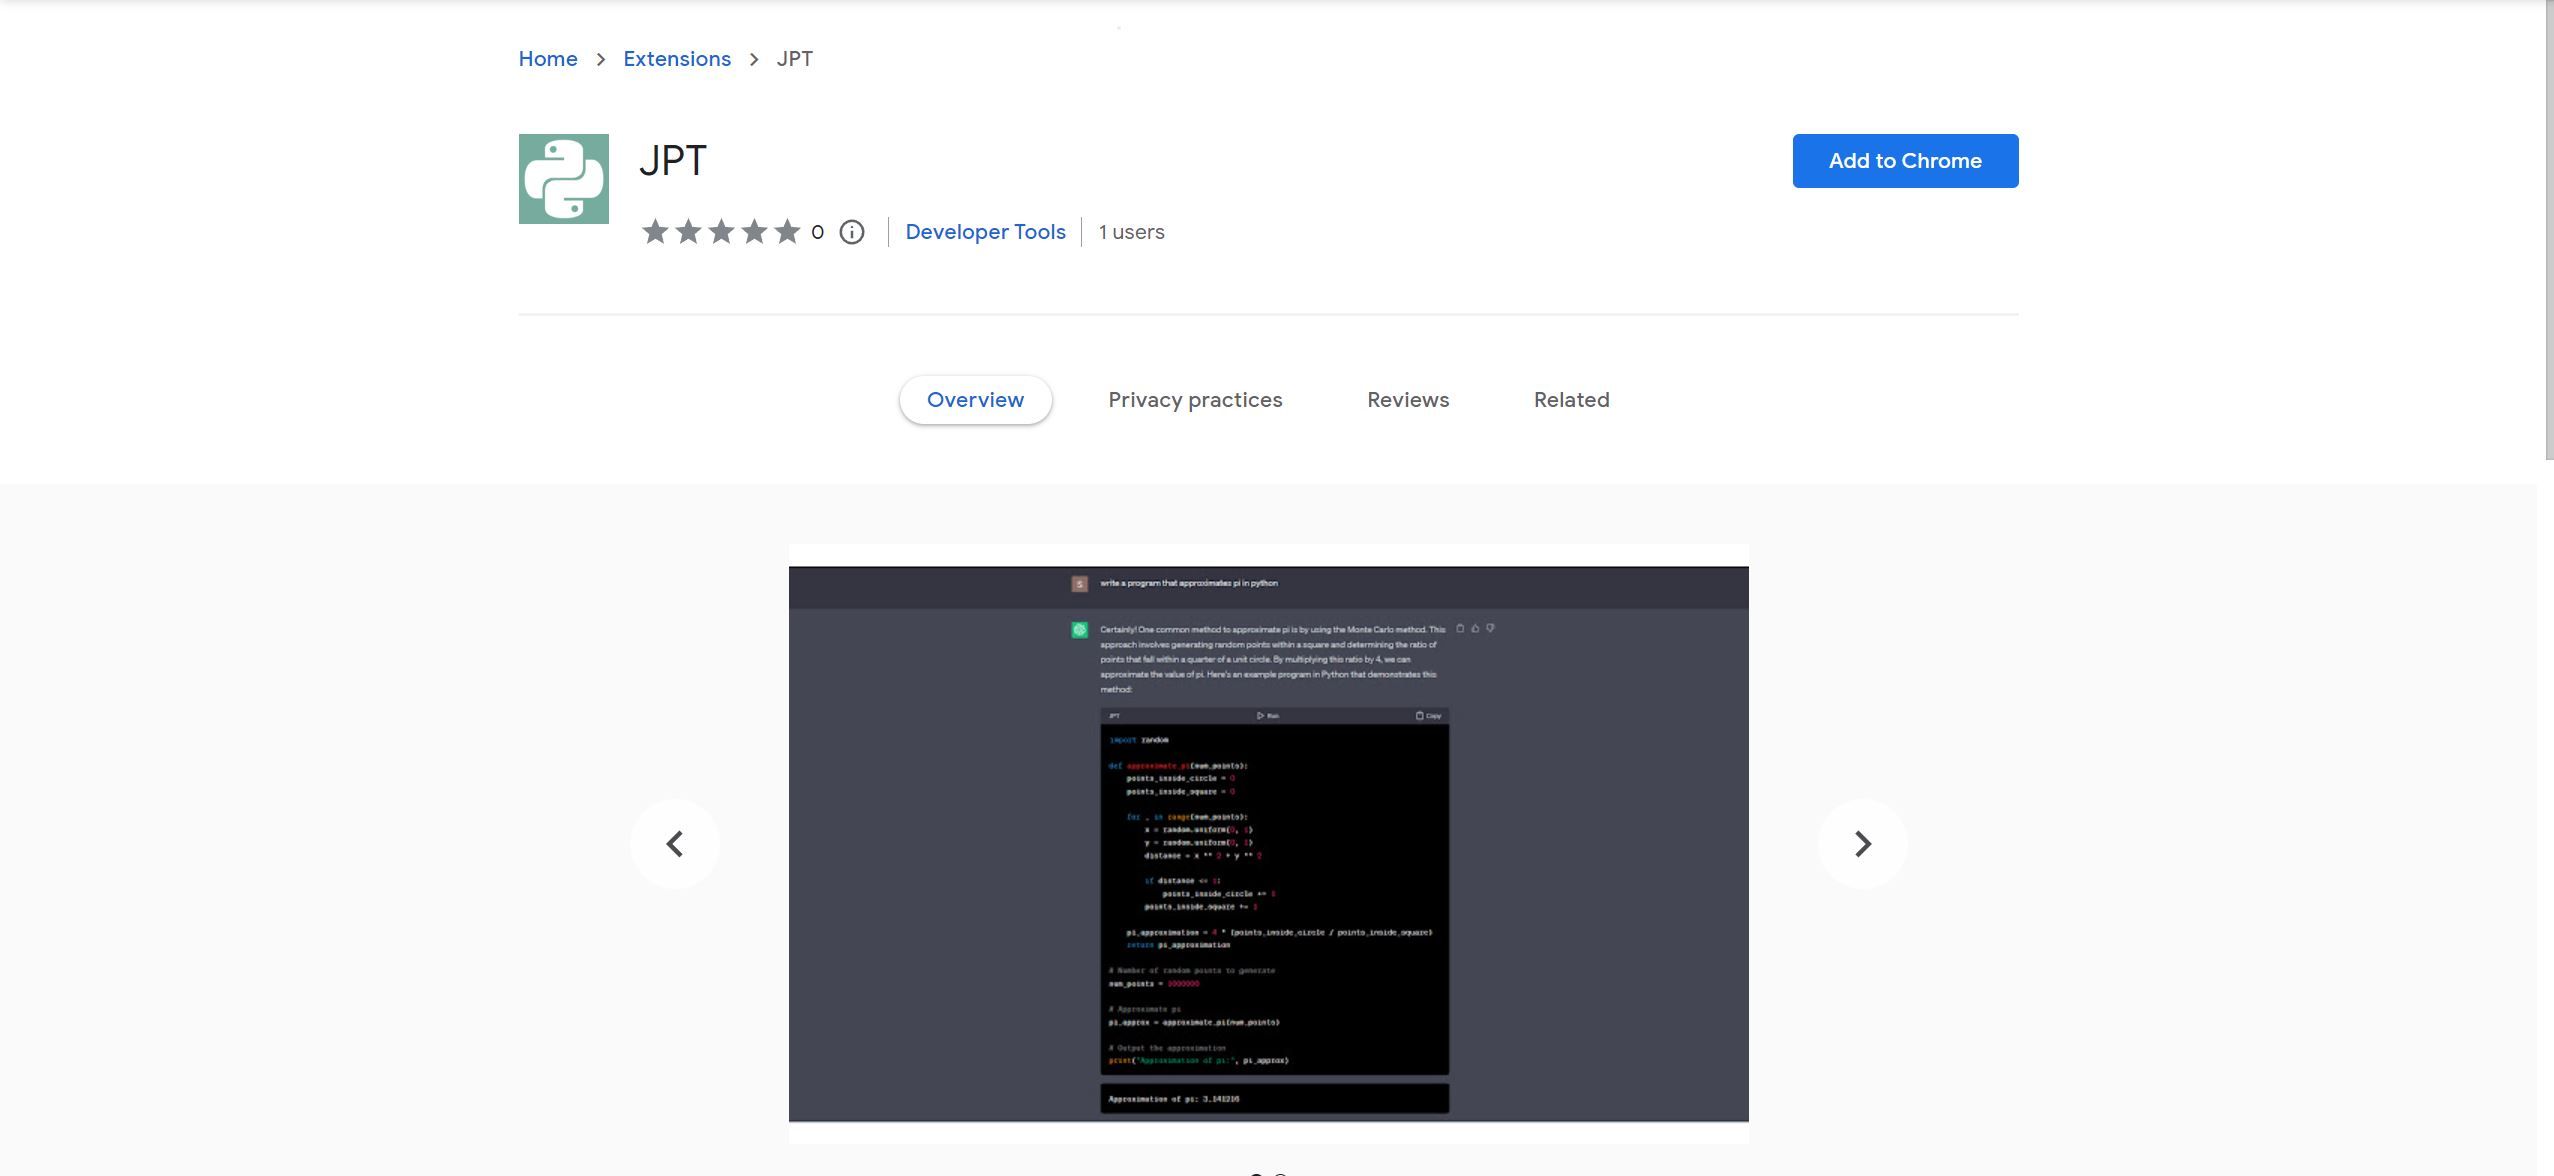Click the JPT Python logo icon
2554x1176 pixels.
563,179
